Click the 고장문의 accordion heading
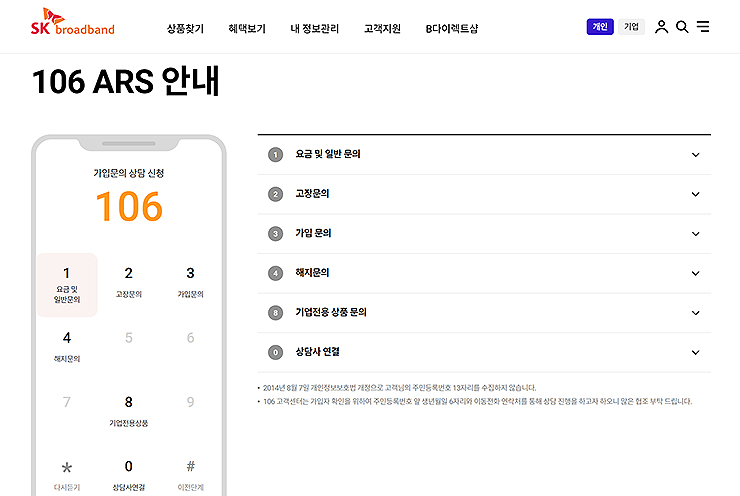The image size is (740, 496). tap(312, 194)
